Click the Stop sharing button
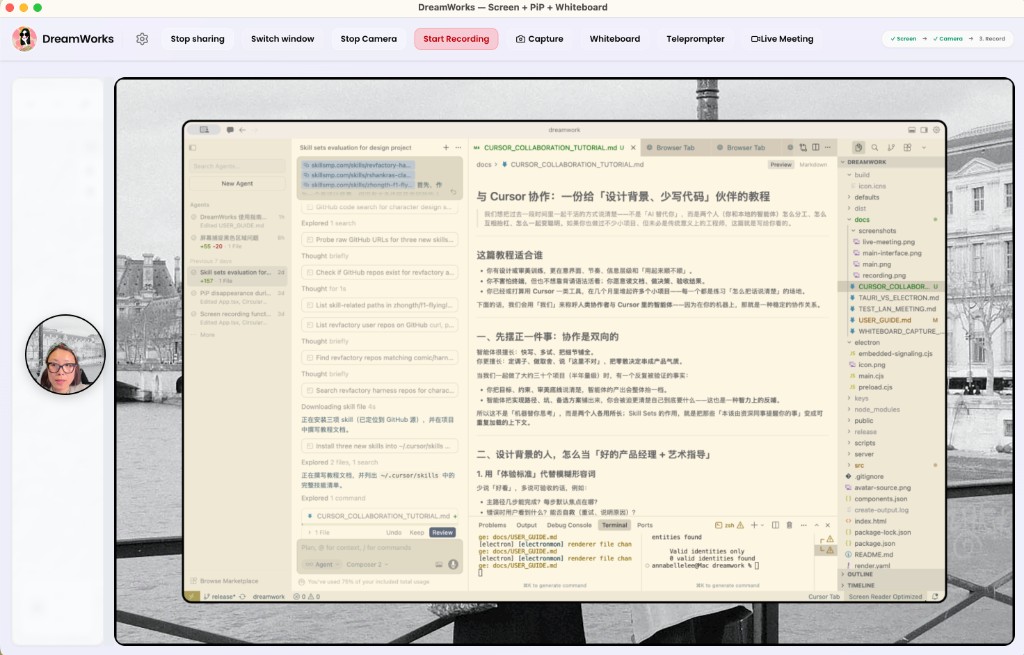Viewport: 1024px width, 655px height. click(197, 39)
